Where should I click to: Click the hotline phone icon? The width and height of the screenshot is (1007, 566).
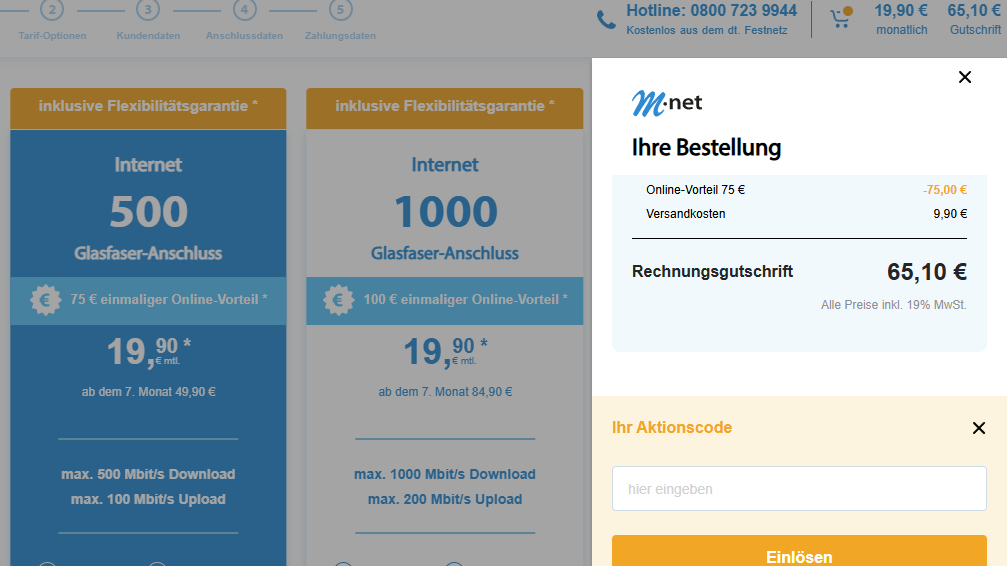(606, 19)
